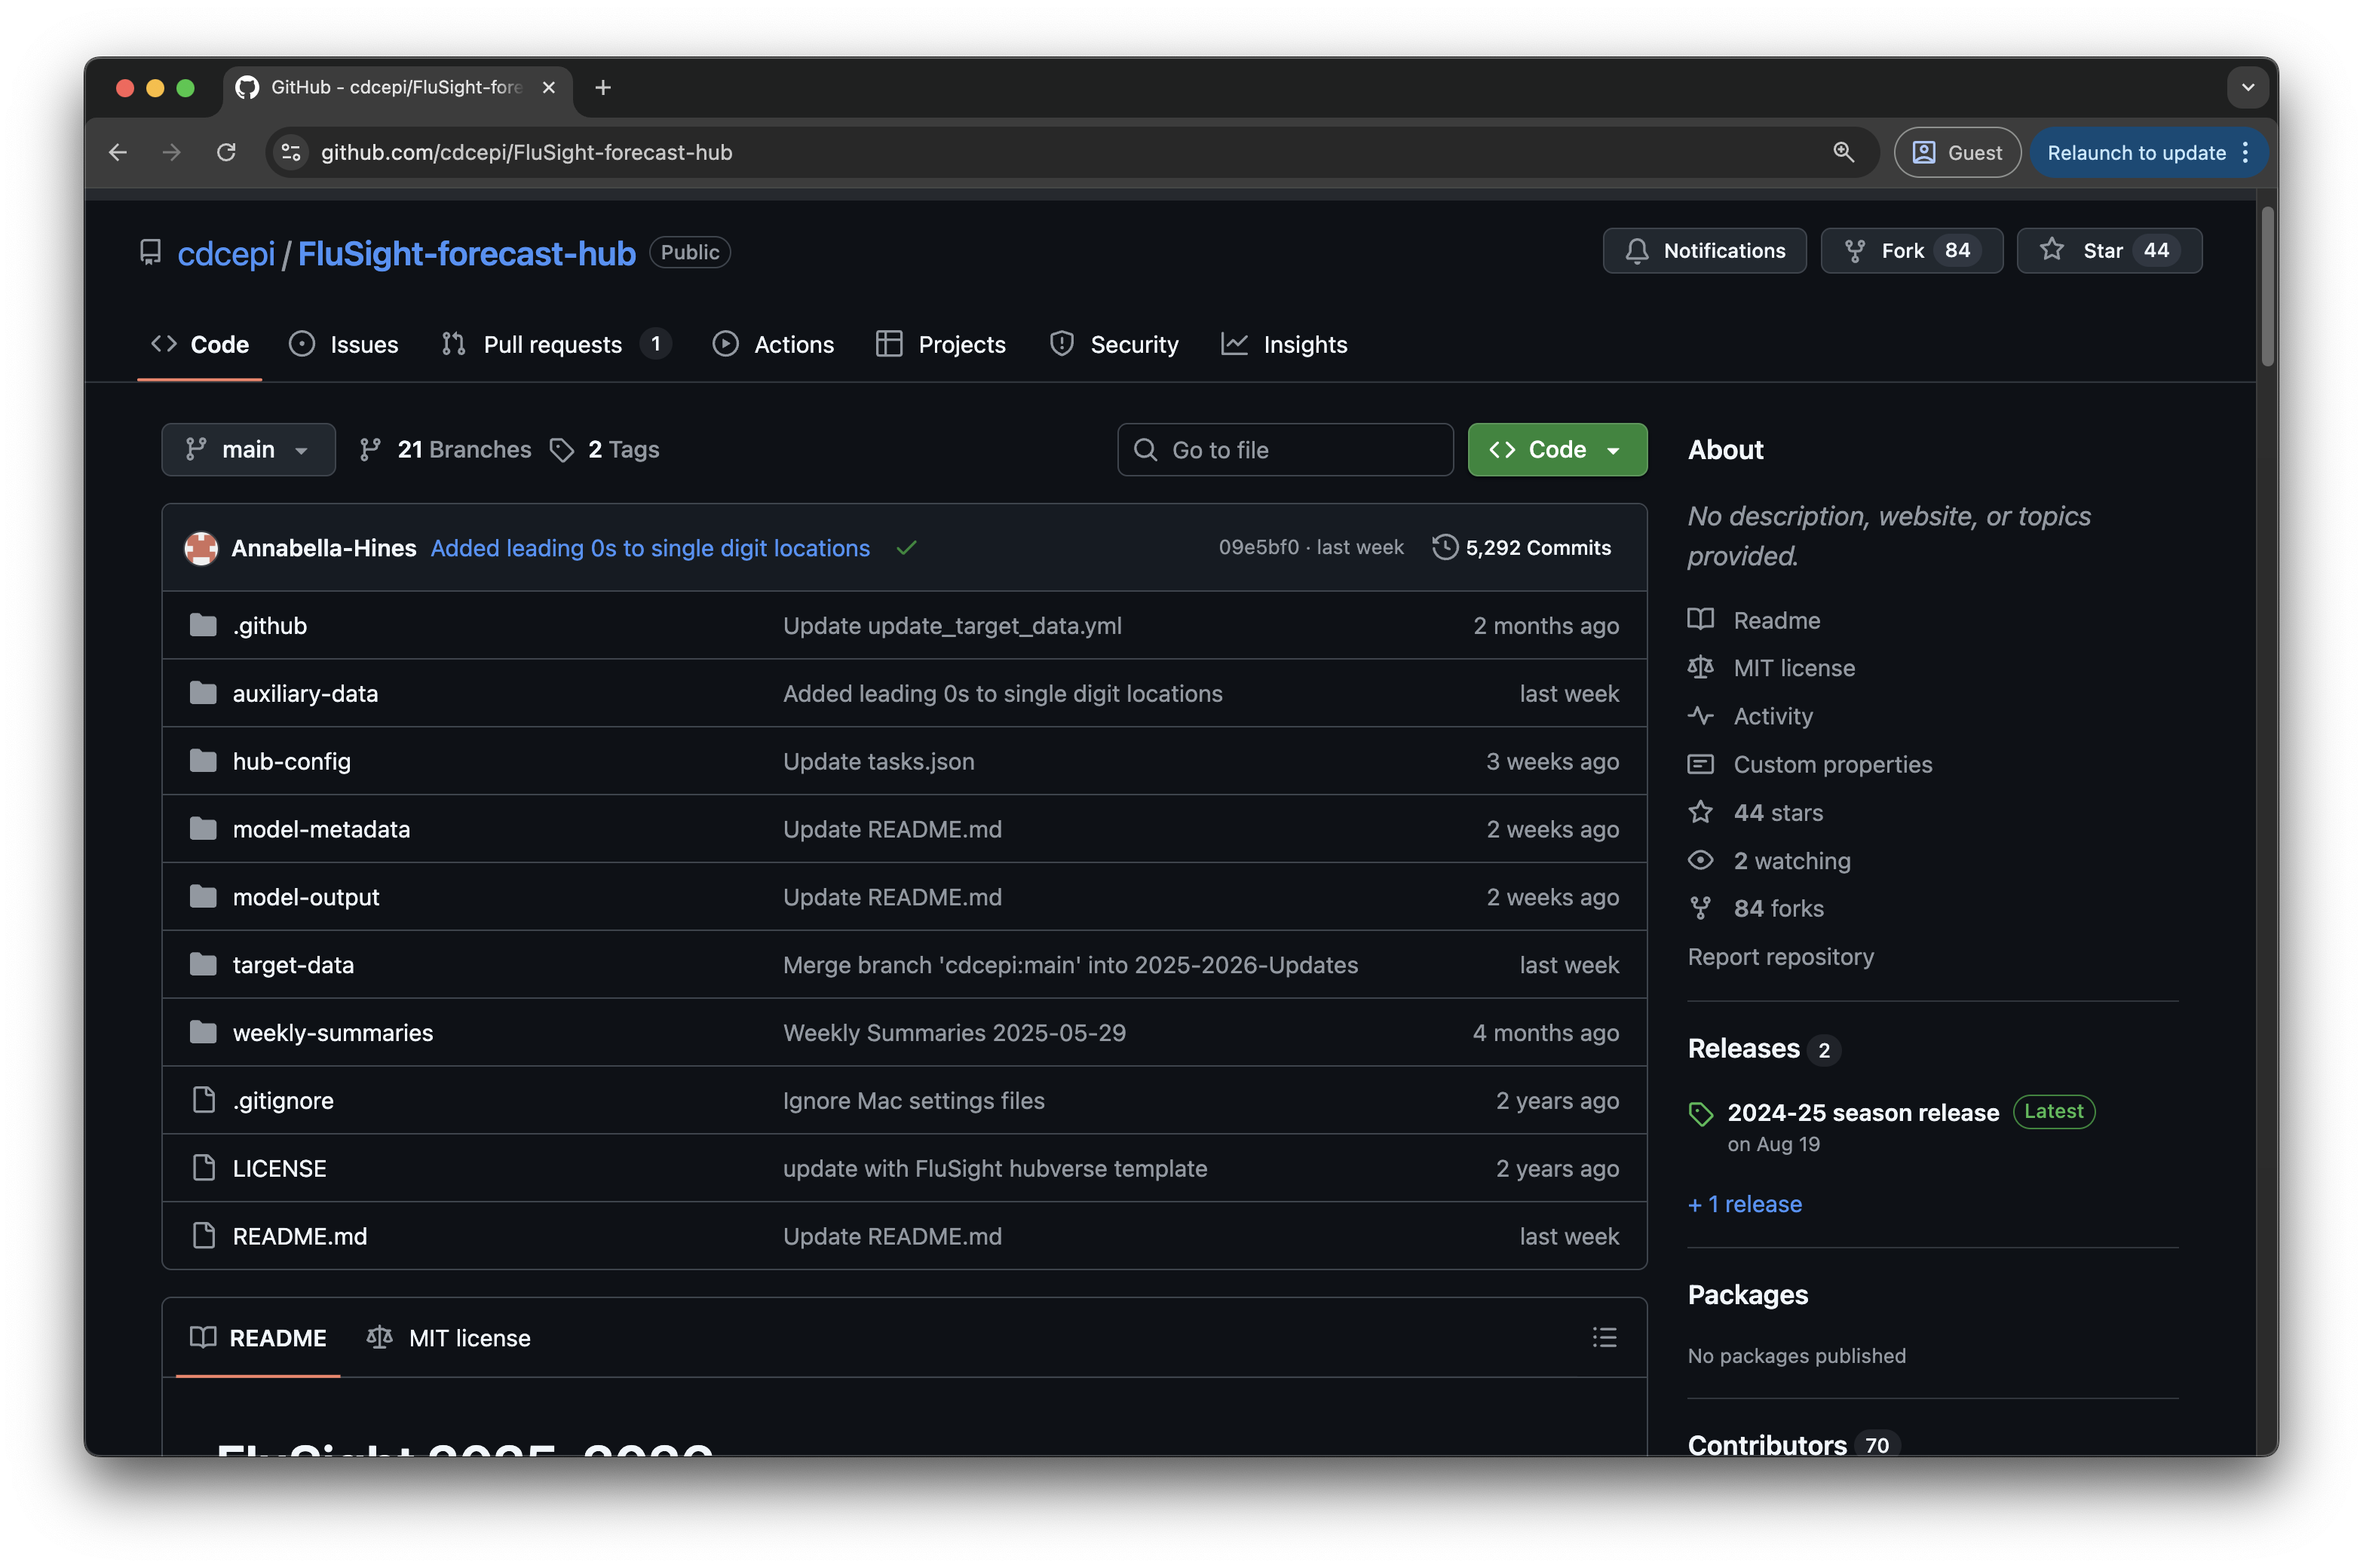Open Actions using its play icon

click(725, 344)
